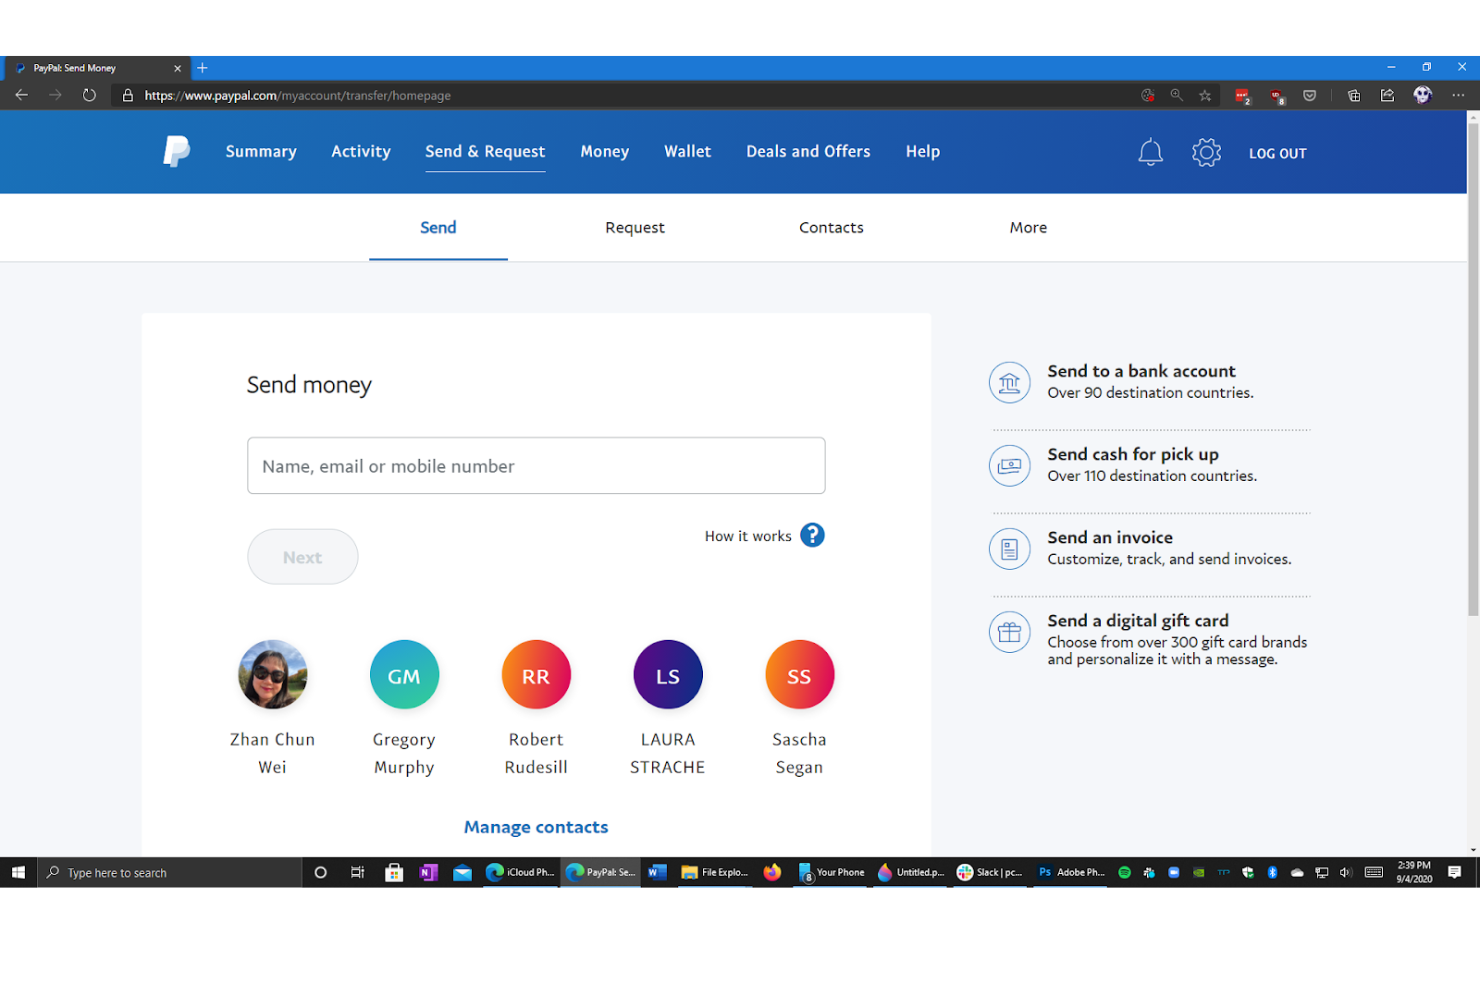The image size is (1480, 987).
Task: Open the Wallet menu
Action: [687, 151]
